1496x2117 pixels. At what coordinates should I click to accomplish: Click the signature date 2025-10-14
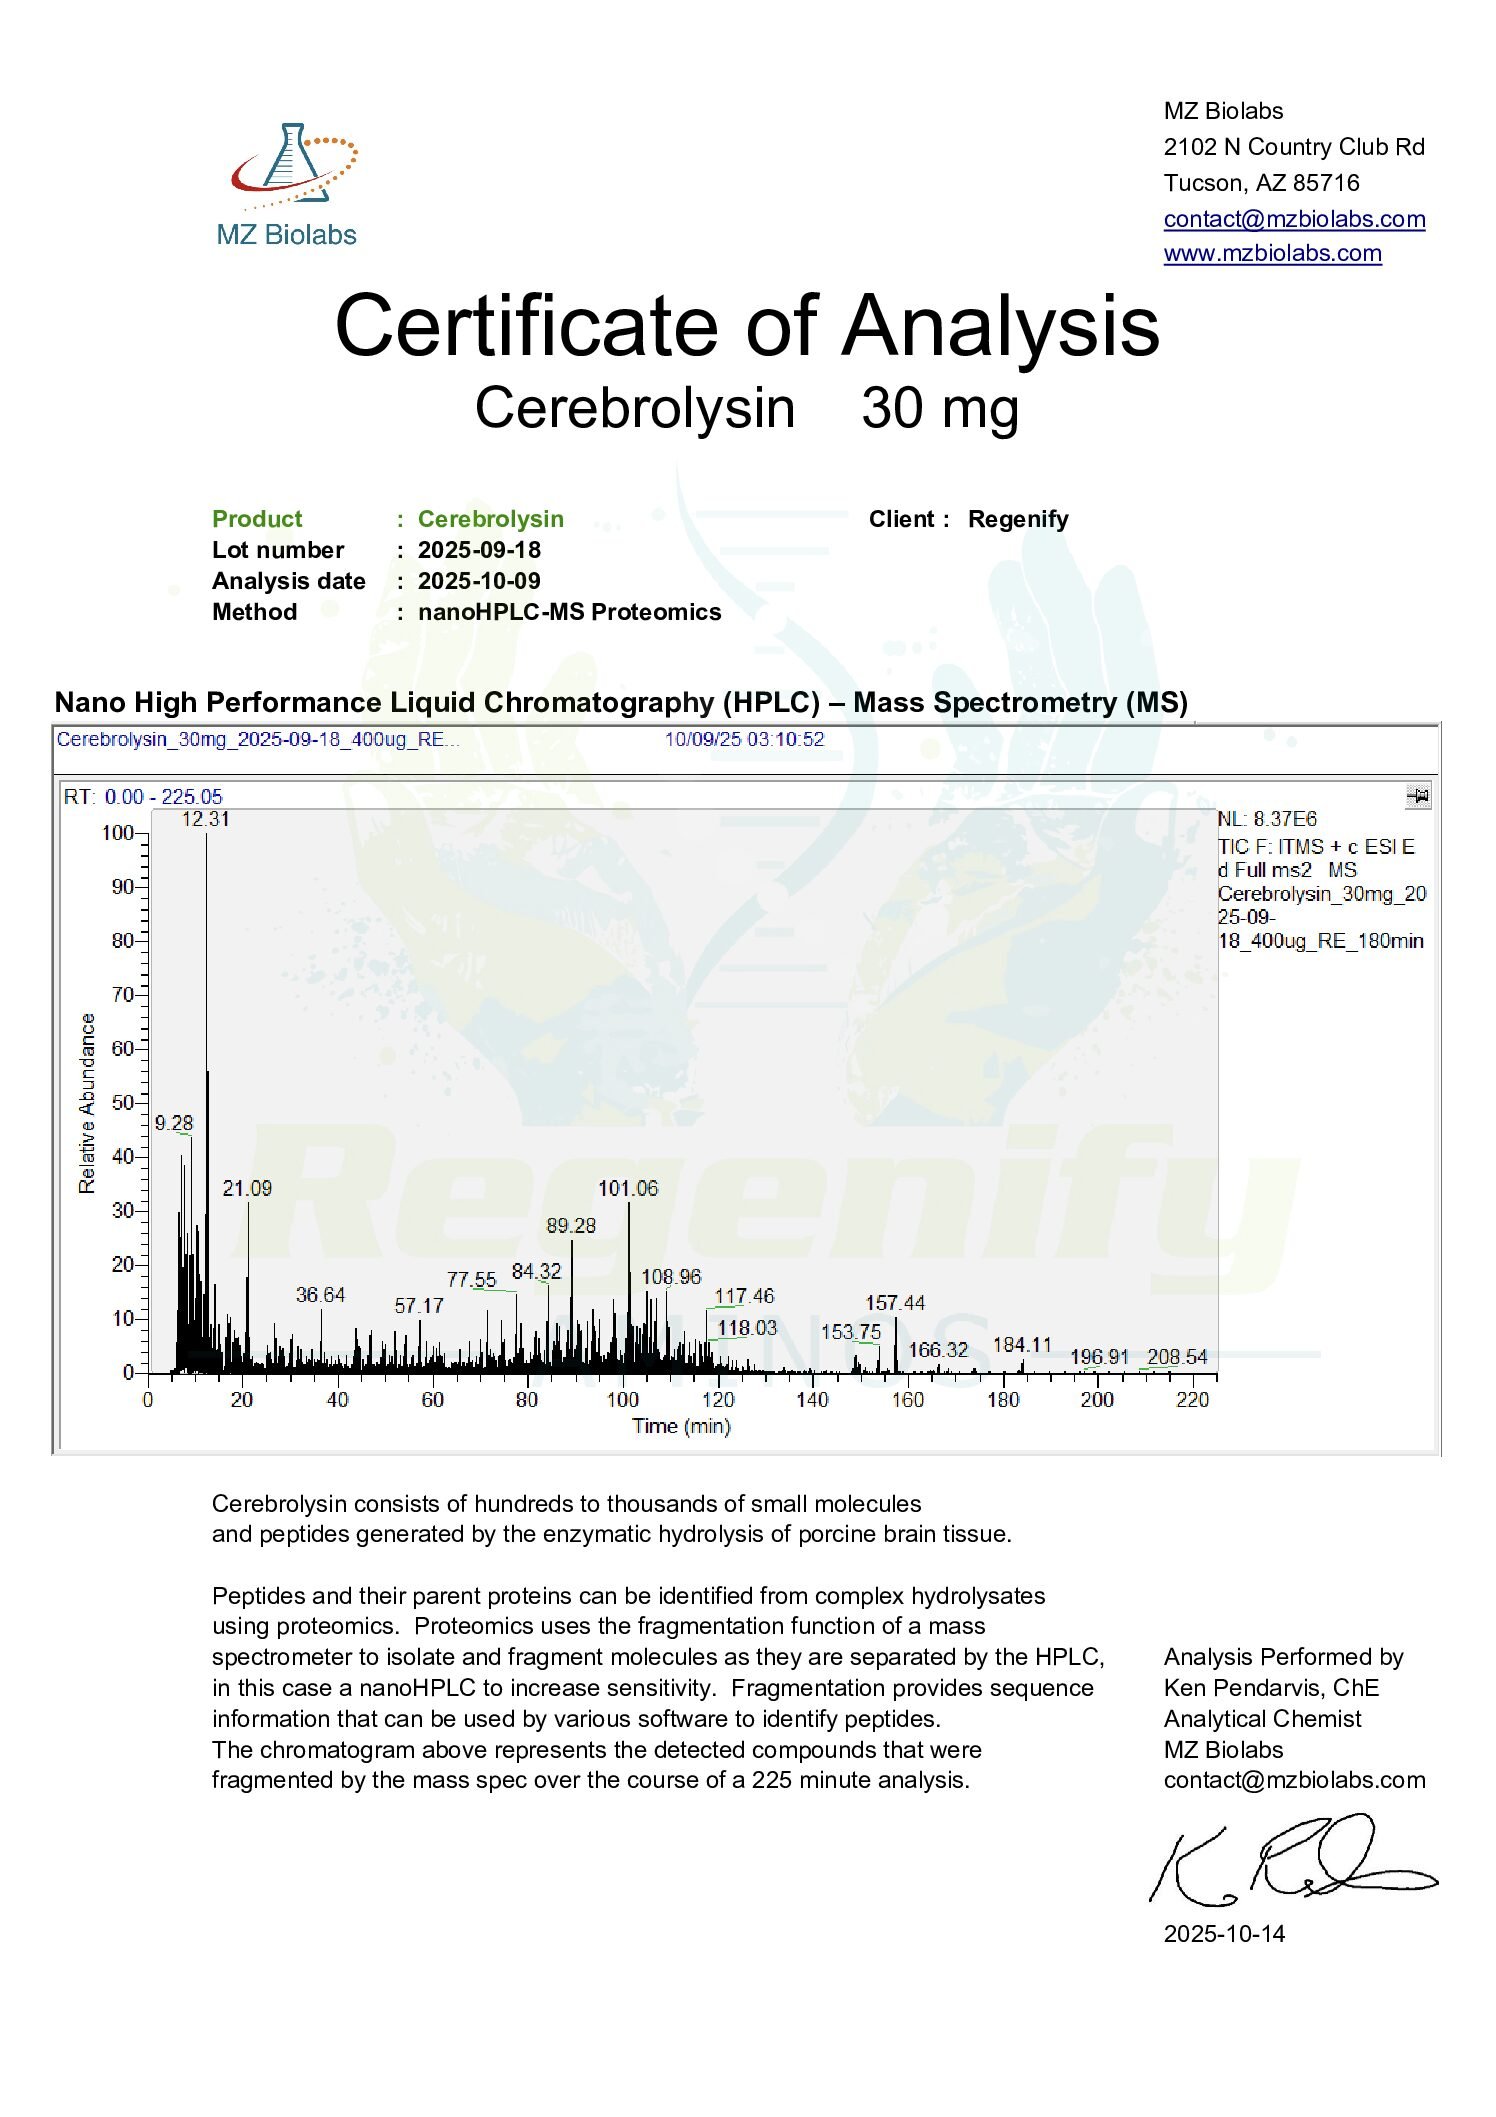click(1224, 1934)
